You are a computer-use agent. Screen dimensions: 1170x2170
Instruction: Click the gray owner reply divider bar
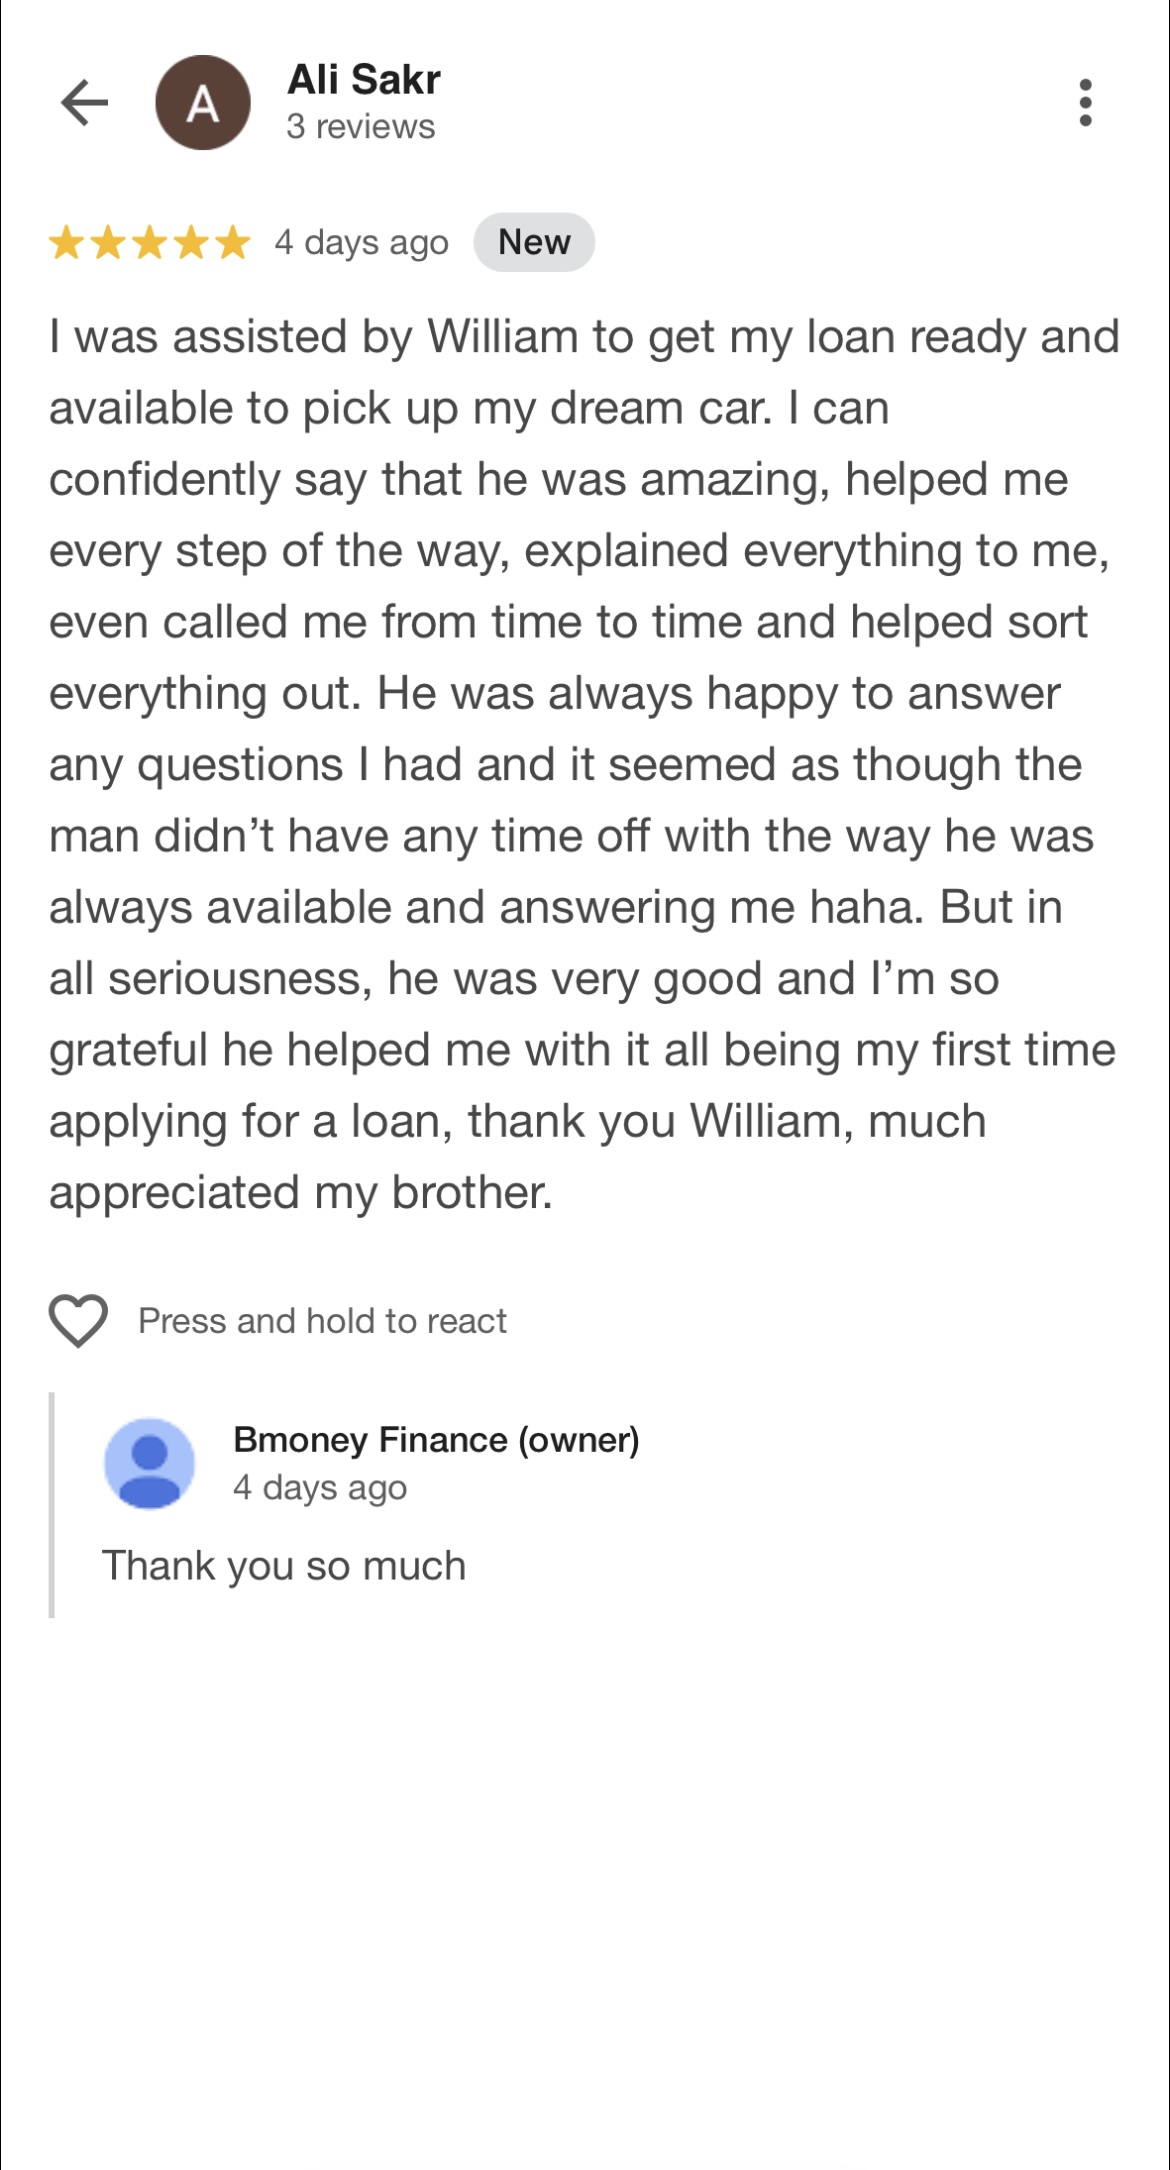(x=52, y=1505)
